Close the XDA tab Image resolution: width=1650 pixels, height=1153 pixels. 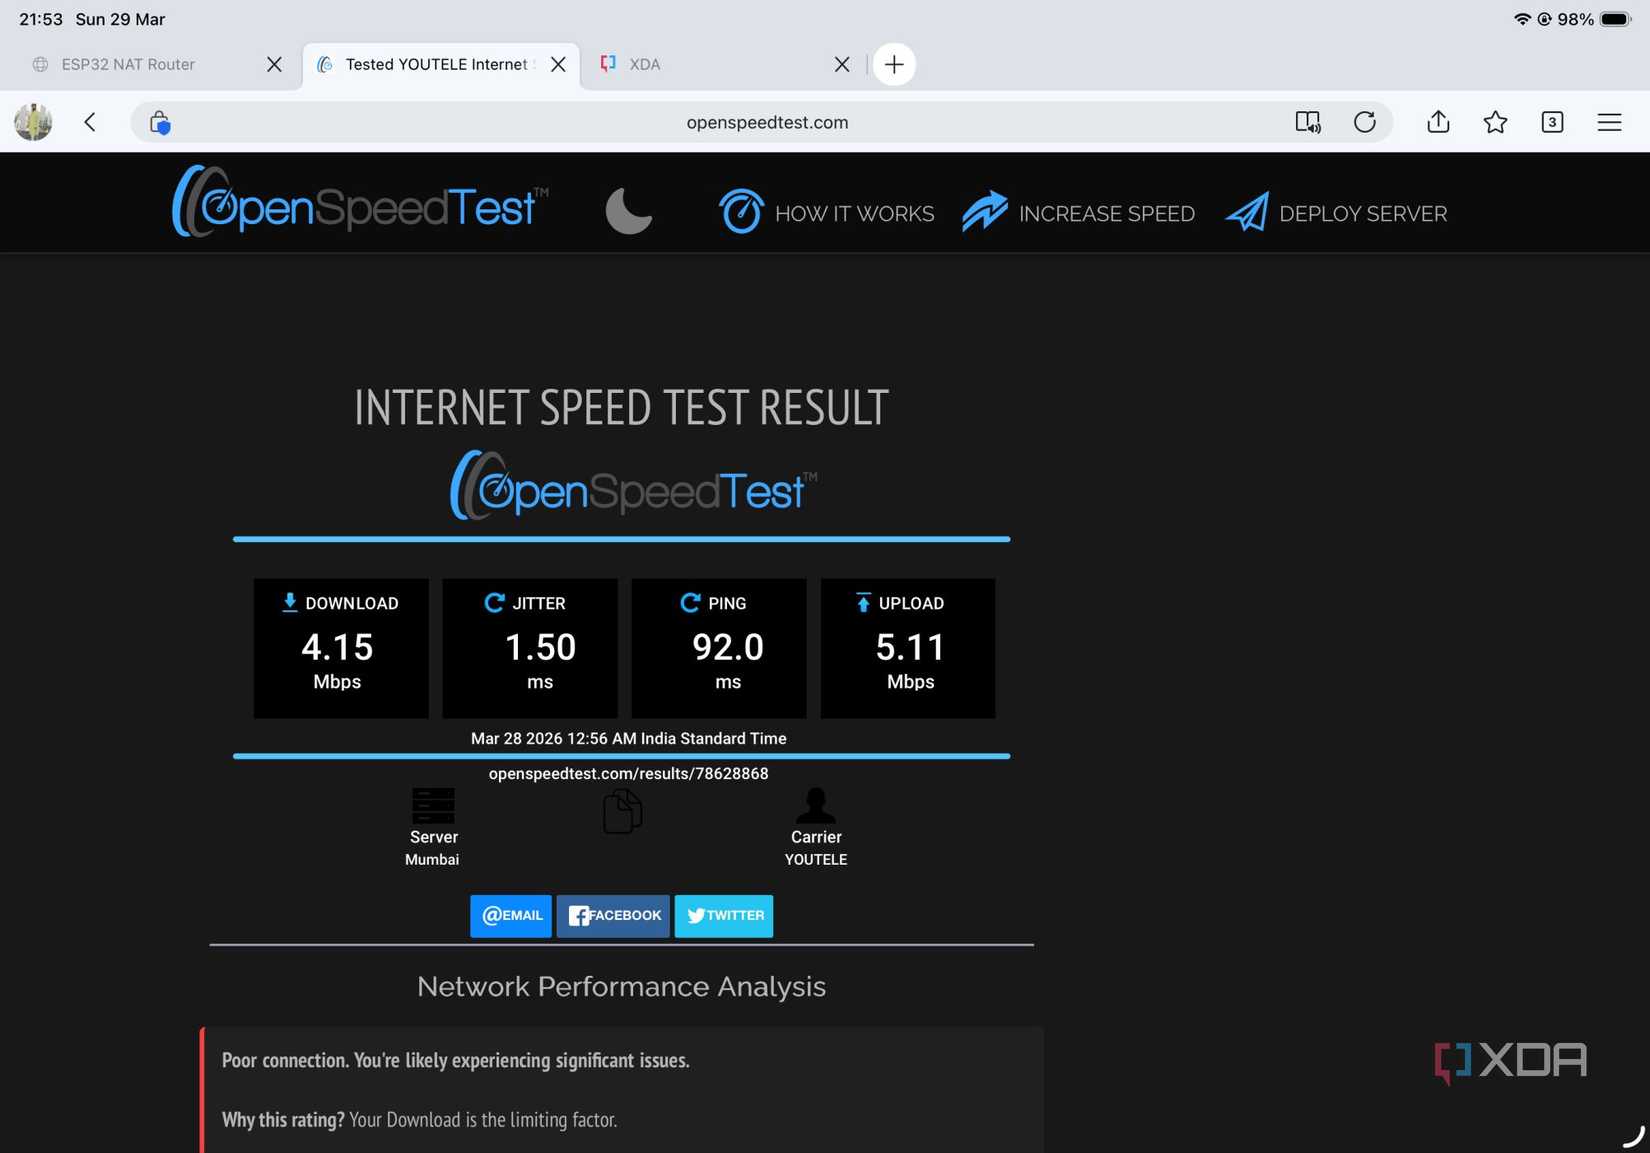click(842, 64)
